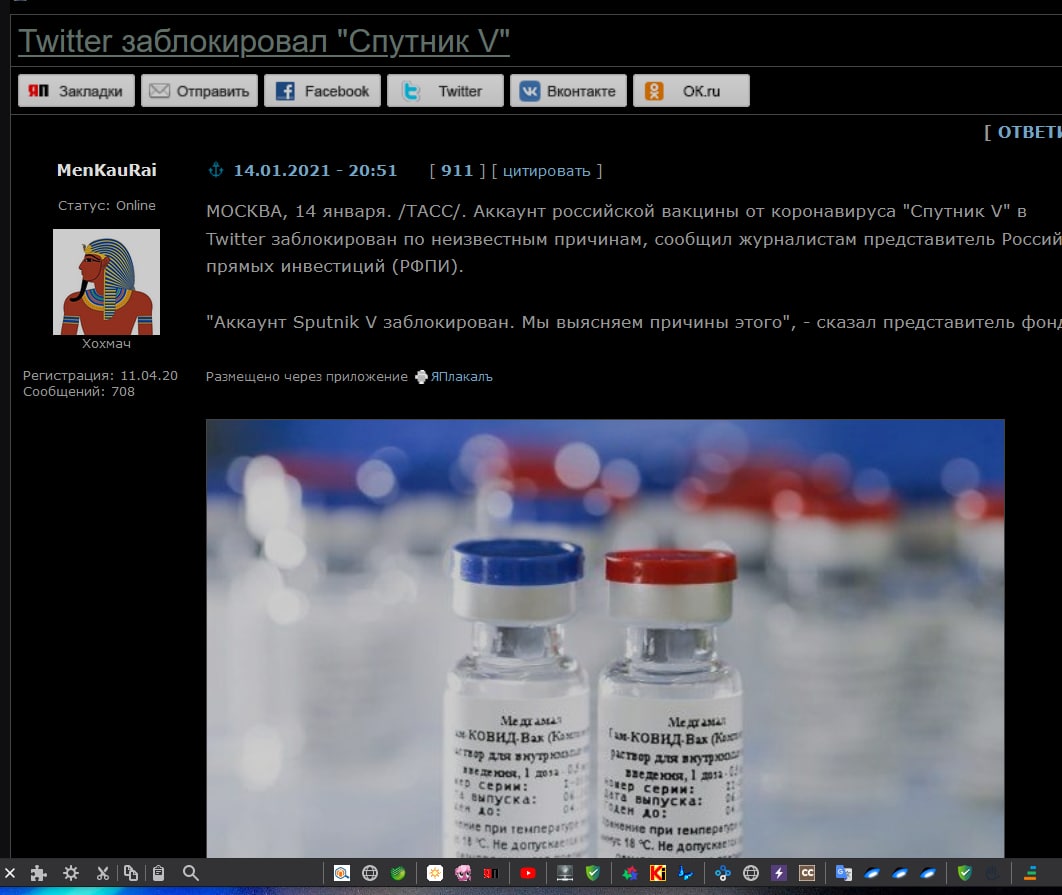Screen dimensions: 1062x895
Task: Click the brown CC captions icon
Action: [807, 873]
